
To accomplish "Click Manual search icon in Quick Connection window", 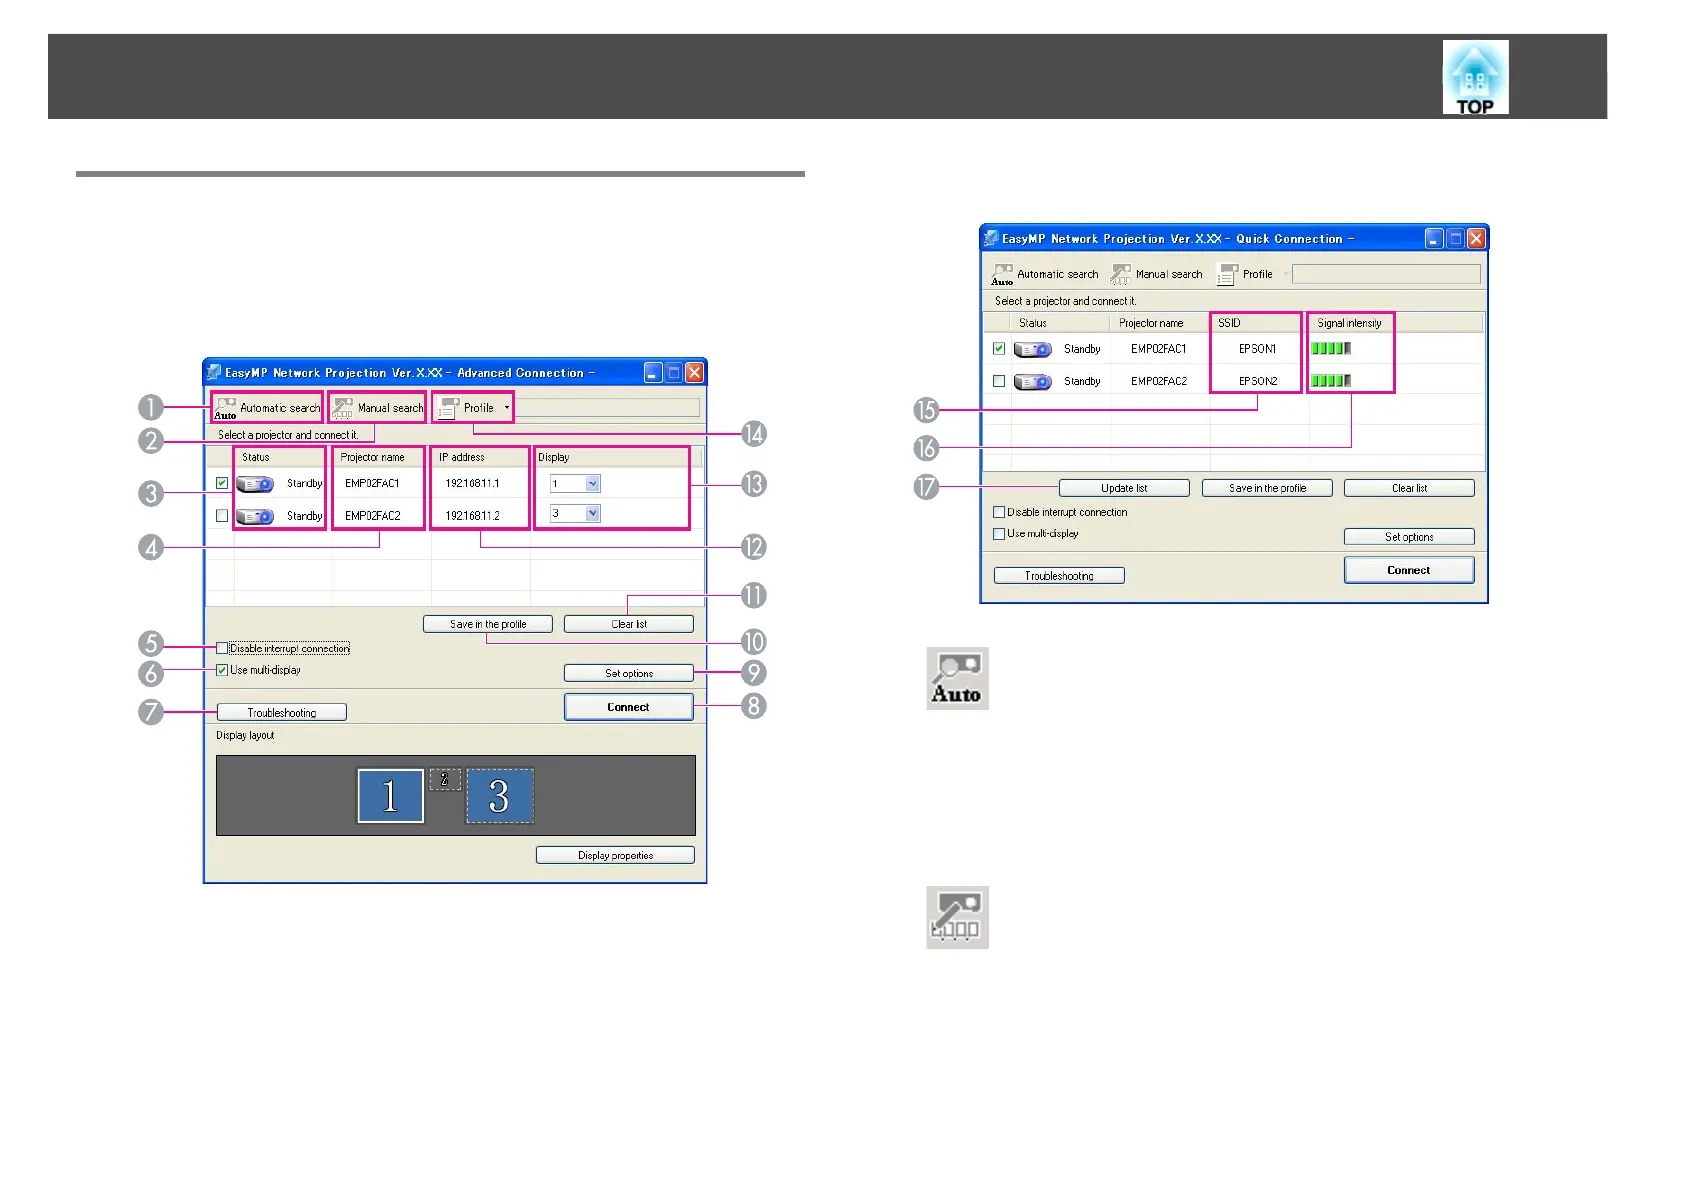I will tap(1121, 274).
